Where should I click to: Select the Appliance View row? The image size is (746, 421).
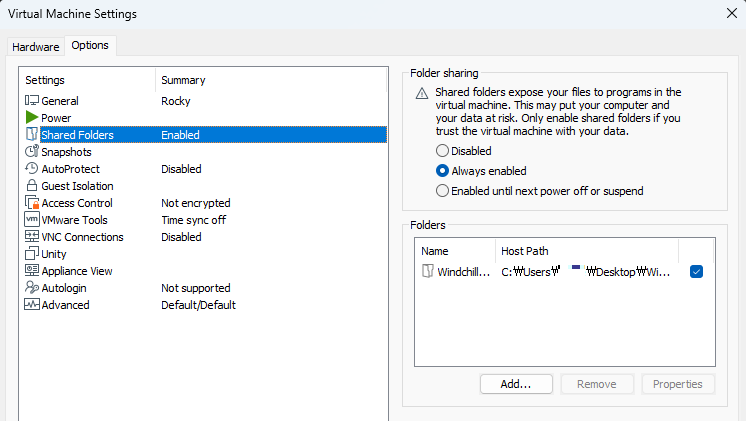tap(206, 271)
